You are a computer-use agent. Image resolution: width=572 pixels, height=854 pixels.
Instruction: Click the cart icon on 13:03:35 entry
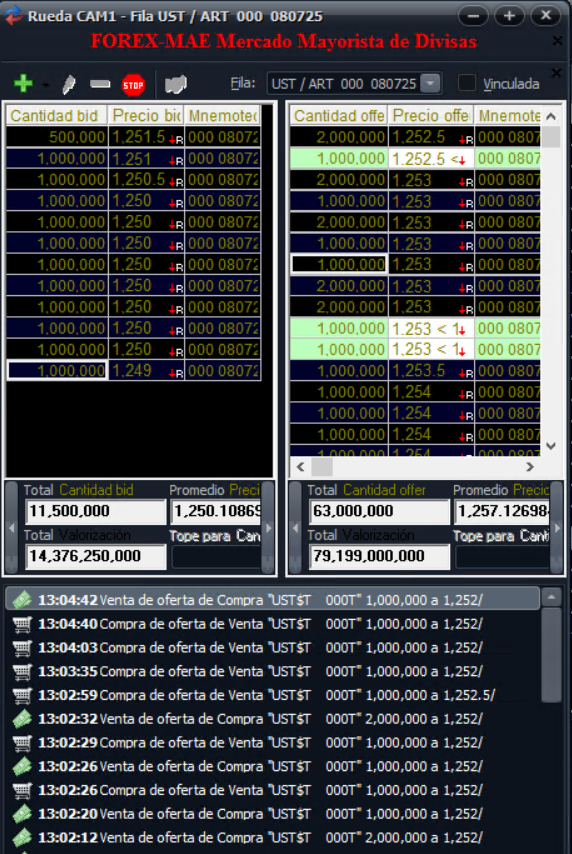click(x=22, y=672)
